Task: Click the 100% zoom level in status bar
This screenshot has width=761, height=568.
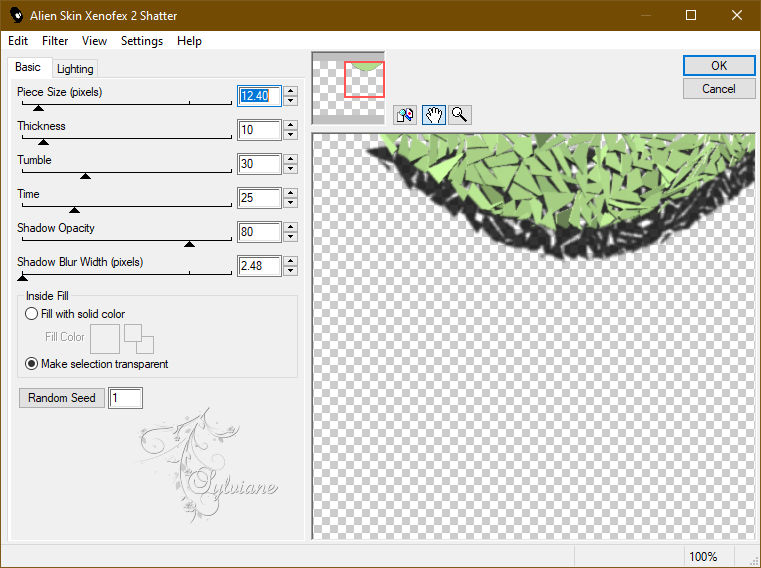Action: pos(703,556)
